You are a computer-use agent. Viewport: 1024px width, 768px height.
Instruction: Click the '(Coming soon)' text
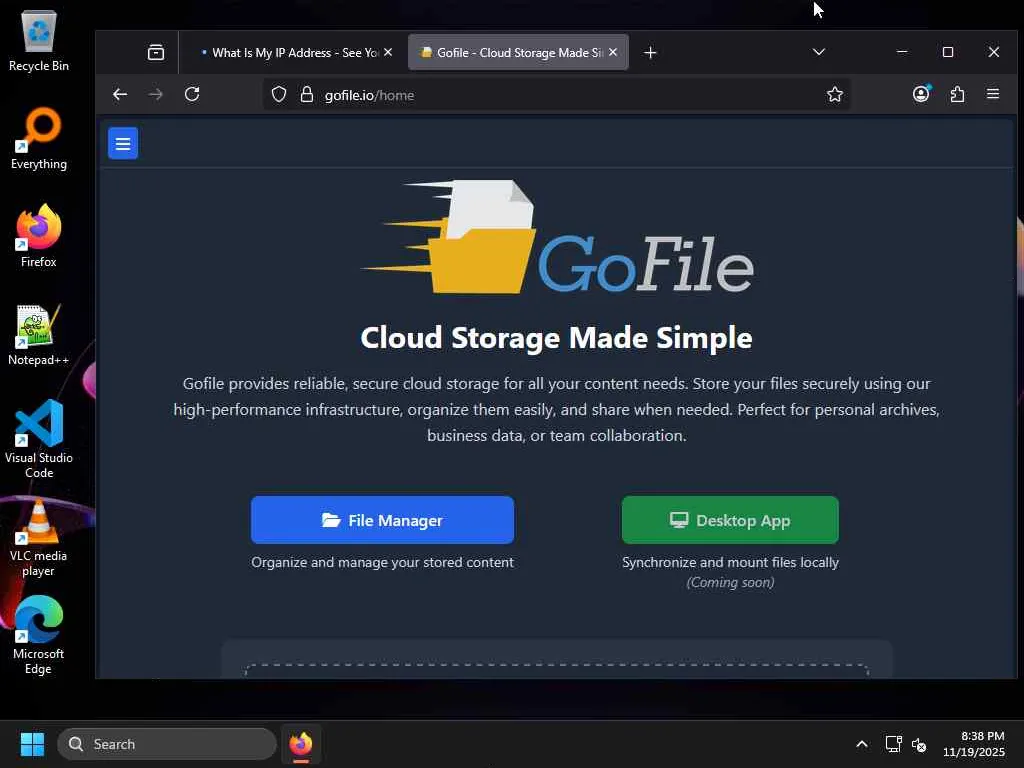(730, 582)
